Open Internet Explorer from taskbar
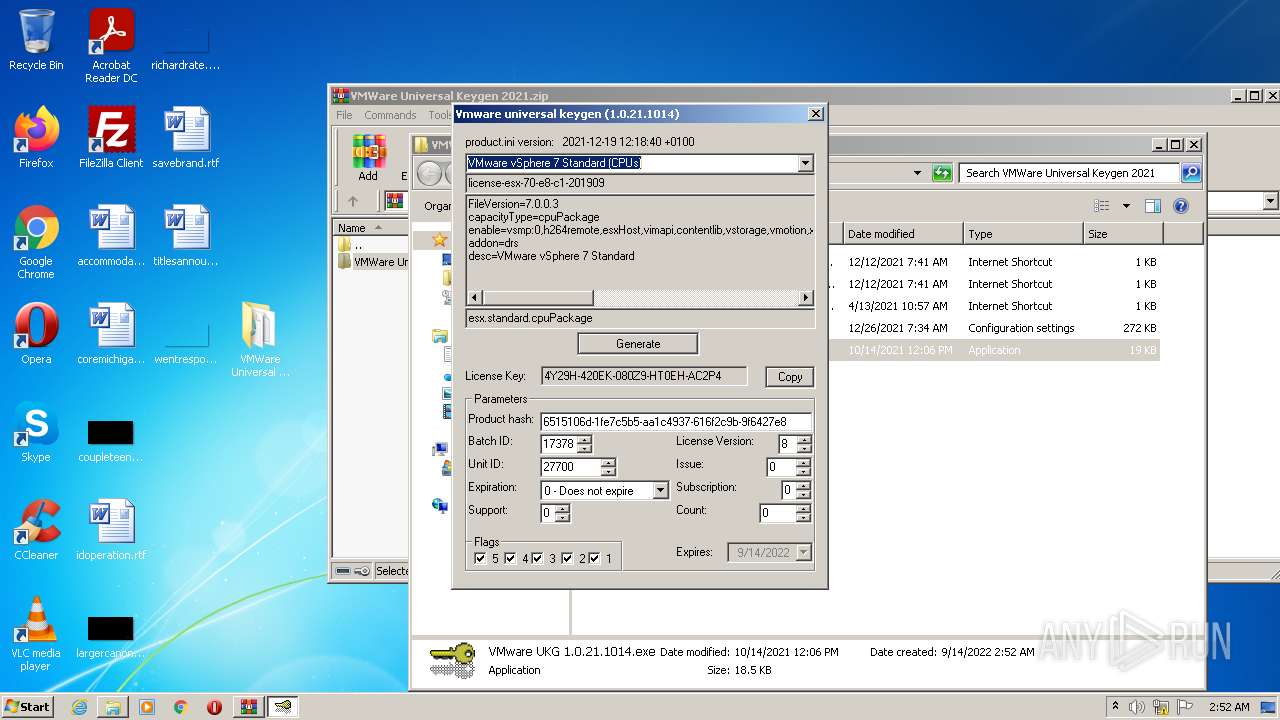1280x720 pixels. coord(79,707)
